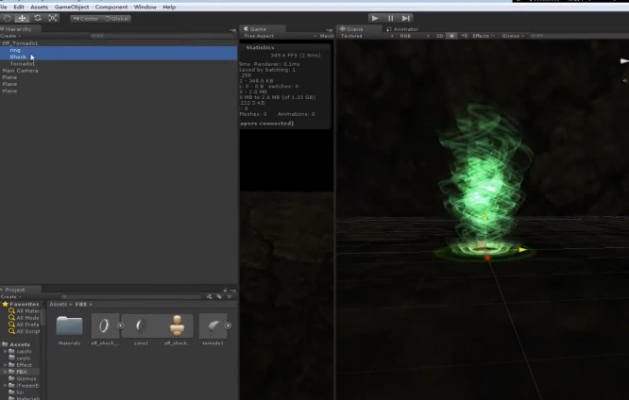Open the Assets menu
Screen dimensions: 629x400
pos(39,7)
